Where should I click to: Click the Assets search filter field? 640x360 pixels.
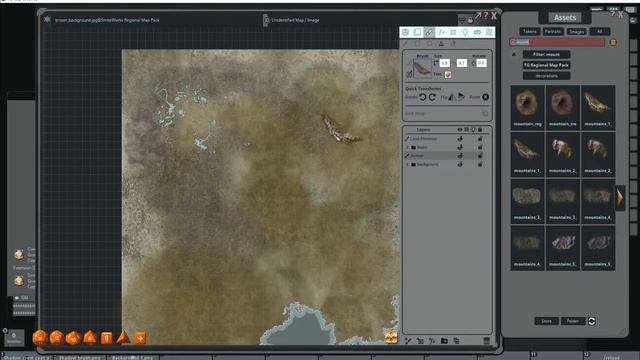(x=557, y=42)
